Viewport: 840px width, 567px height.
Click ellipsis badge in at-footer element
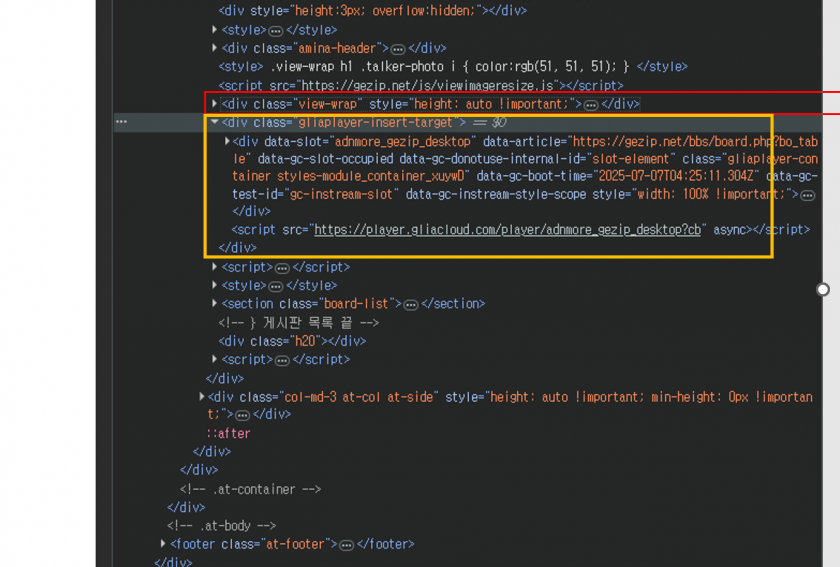(x=347, y=545)
